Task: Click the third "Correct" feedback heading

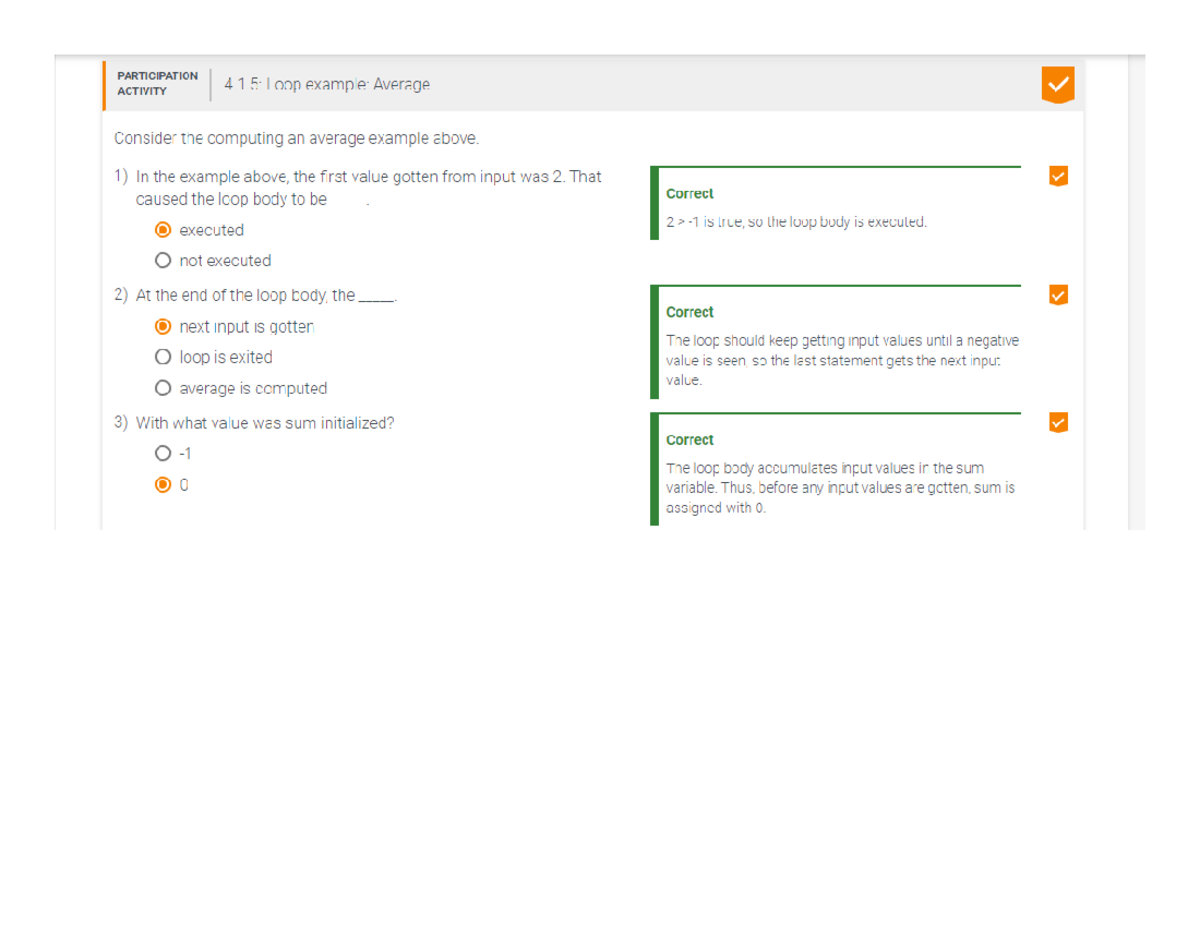Action: 689,440
